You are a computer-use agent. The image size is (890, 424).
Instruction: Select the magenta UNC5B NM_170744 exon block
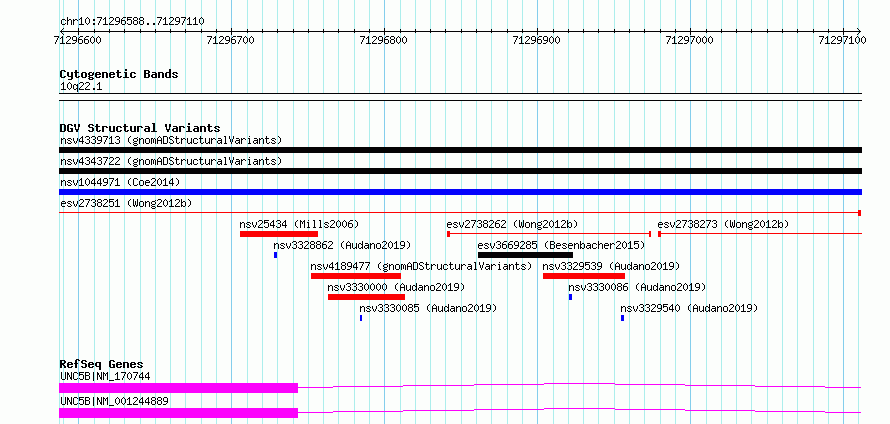point(179,388)
